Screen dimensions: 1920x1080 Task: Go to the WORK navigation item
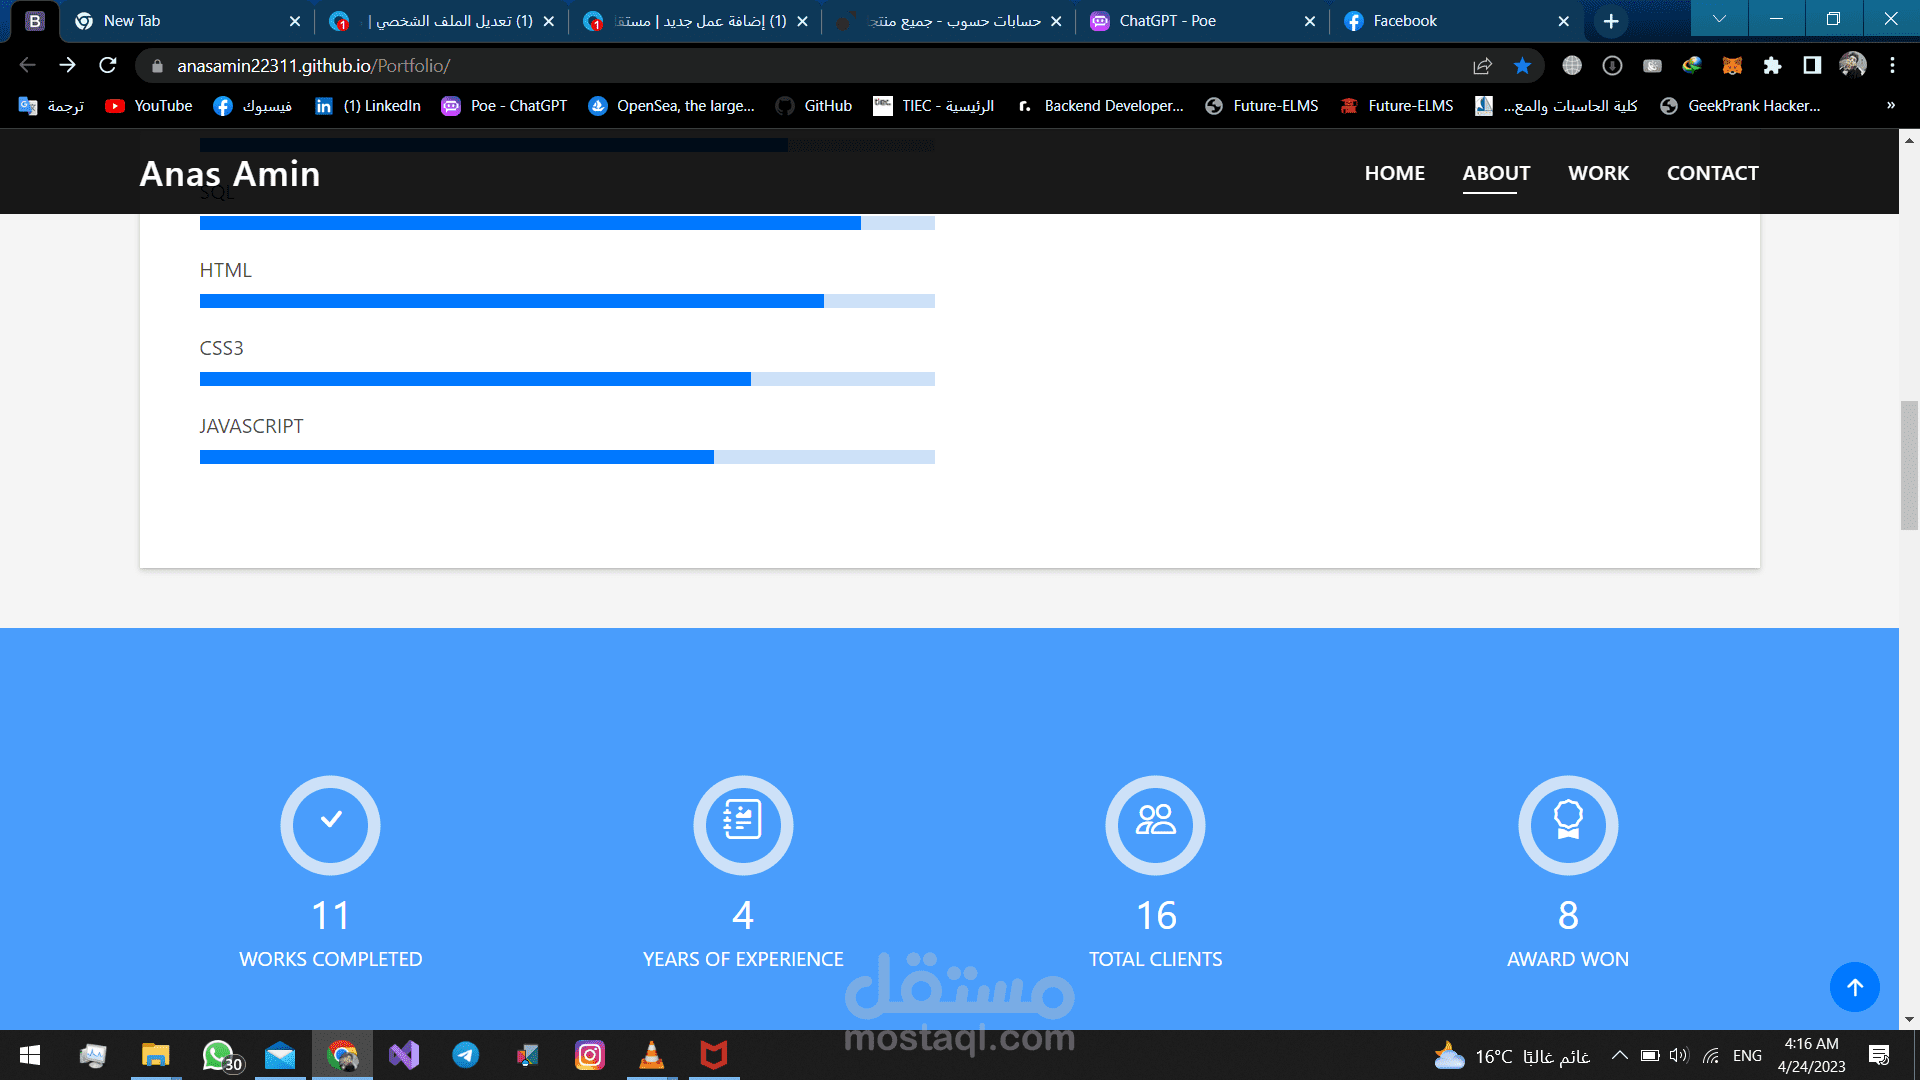click(x=1598, y=173)
